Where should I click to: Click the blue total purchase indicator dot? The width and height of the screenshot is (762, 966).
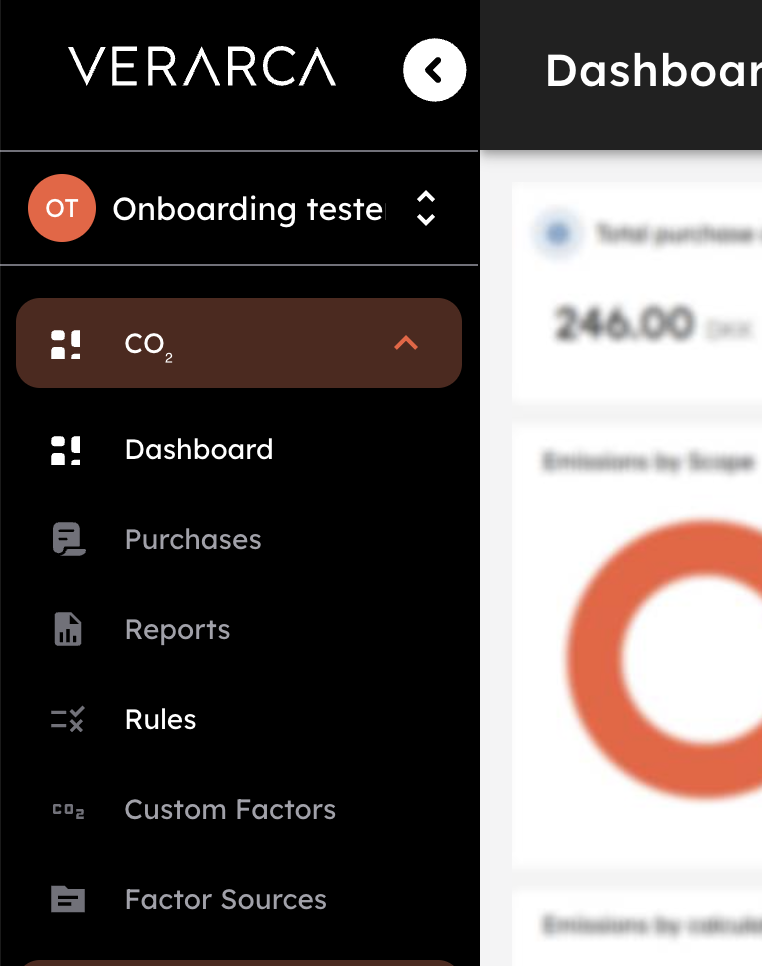[558, 233]
